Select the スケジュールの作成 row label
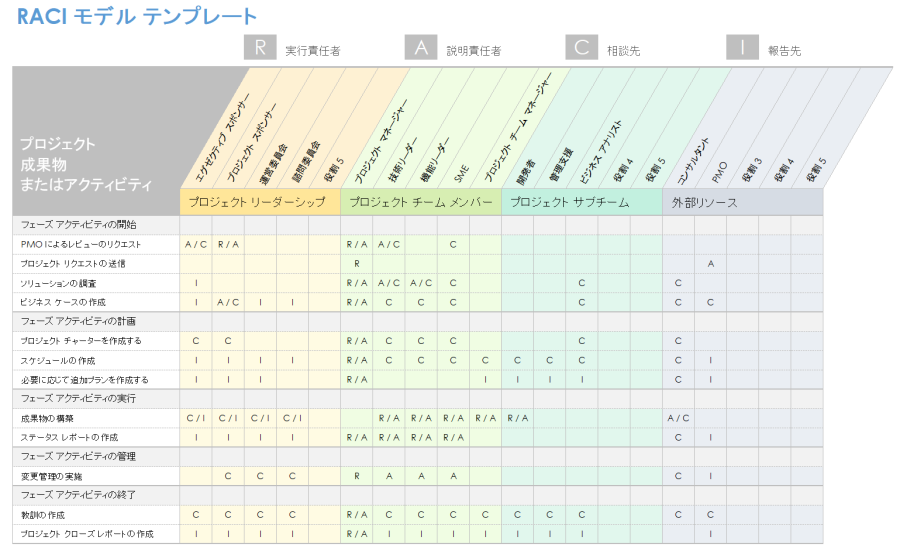 pos(58,360)
